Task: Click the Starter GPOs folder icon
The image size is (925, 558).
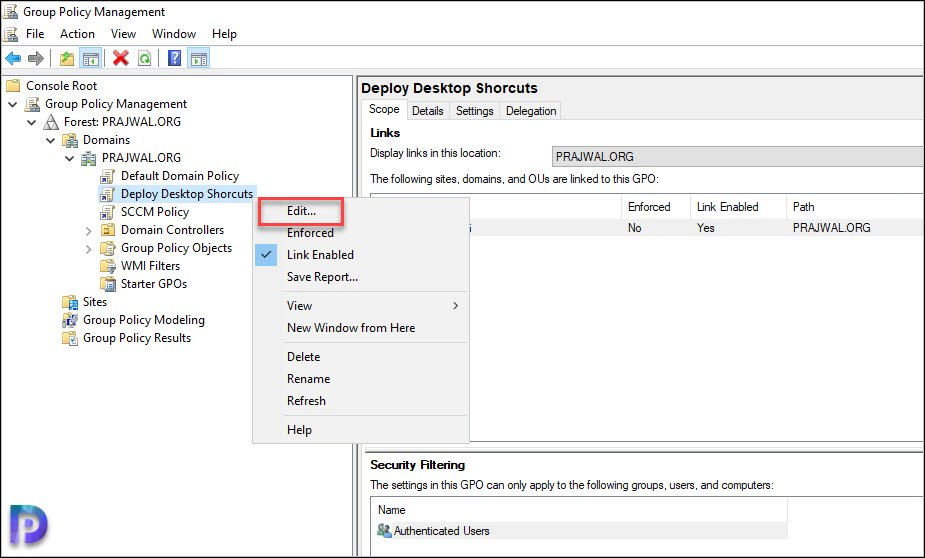Action: 107,284
